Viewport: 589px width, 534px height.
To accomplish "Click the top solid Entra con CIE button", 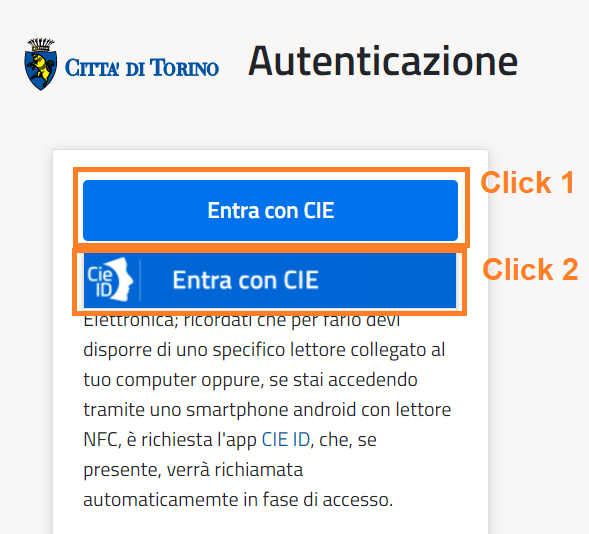I will [270, 210].
